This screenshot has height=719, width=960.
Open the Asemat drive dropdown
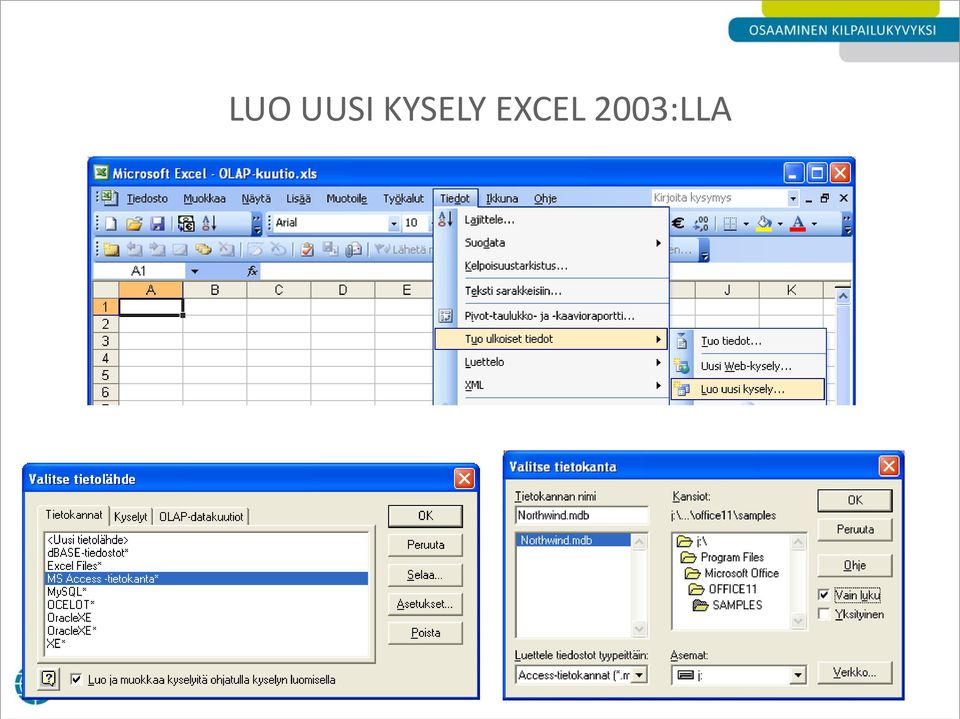[x=797, y=675]
